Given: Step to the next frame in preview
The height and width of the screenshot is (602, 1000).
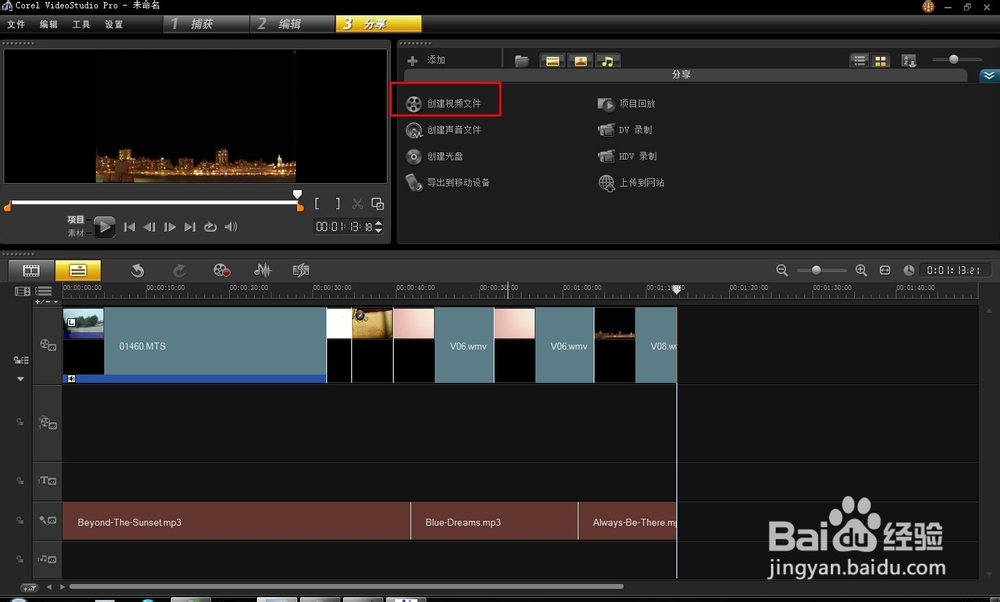Looking at the screenshot, I should coord(170,227).
